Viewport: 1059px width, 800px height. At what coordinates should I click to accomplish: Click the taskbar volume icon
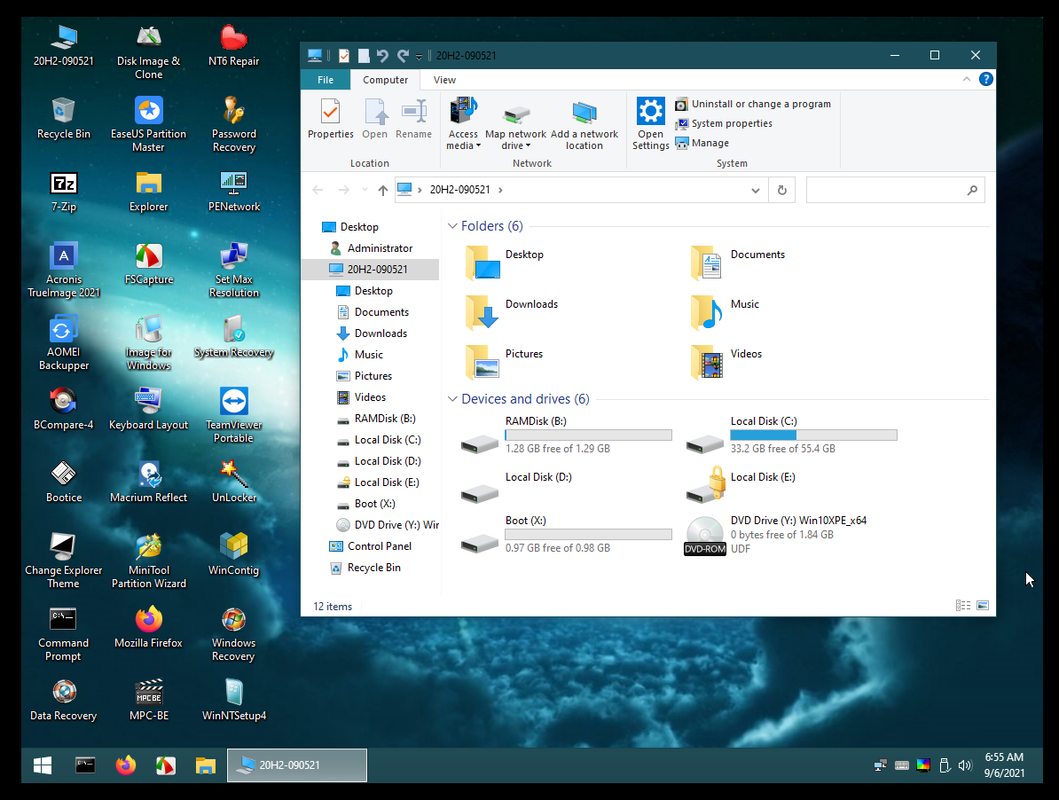(965, 766)
